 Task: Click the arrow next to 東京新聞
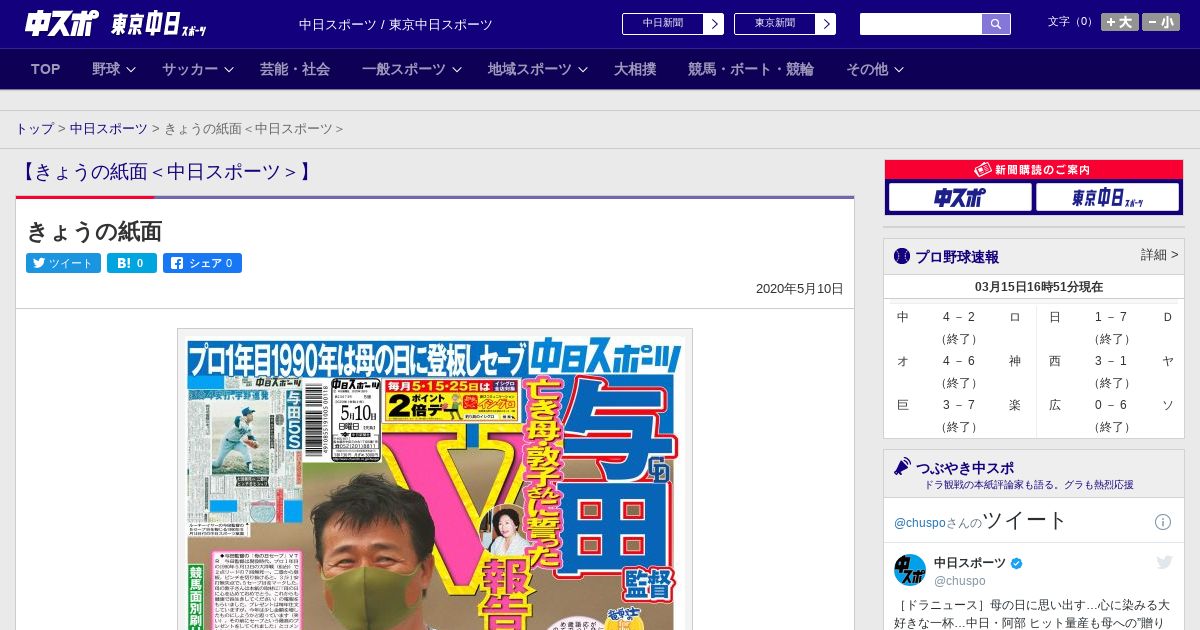(826, 24)
